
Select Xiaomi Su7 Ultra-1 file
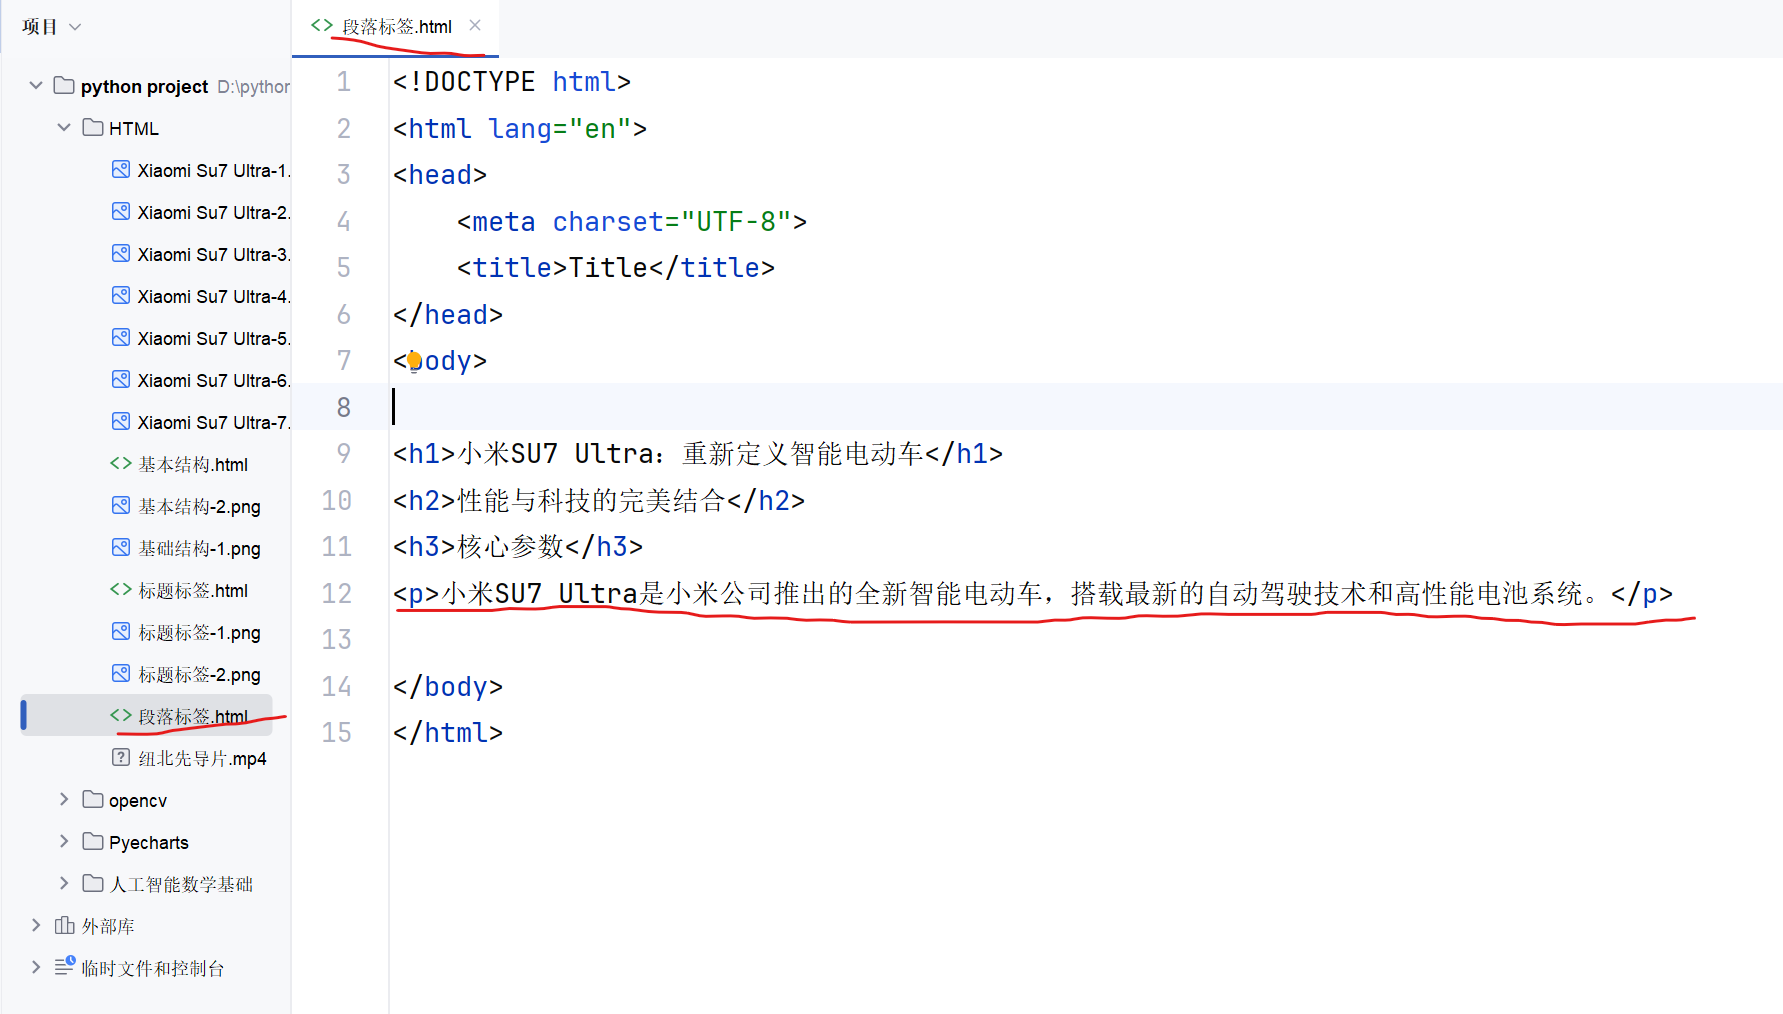pos(214,171)
